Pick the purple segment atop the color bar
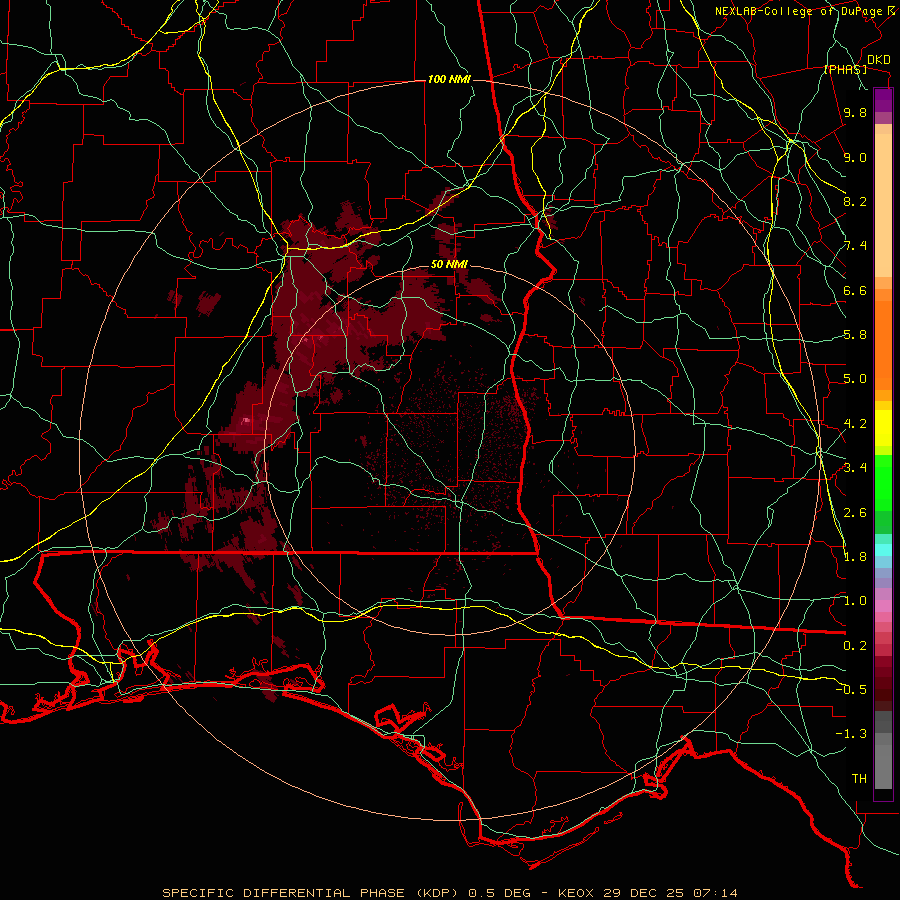 pos(883,101)
